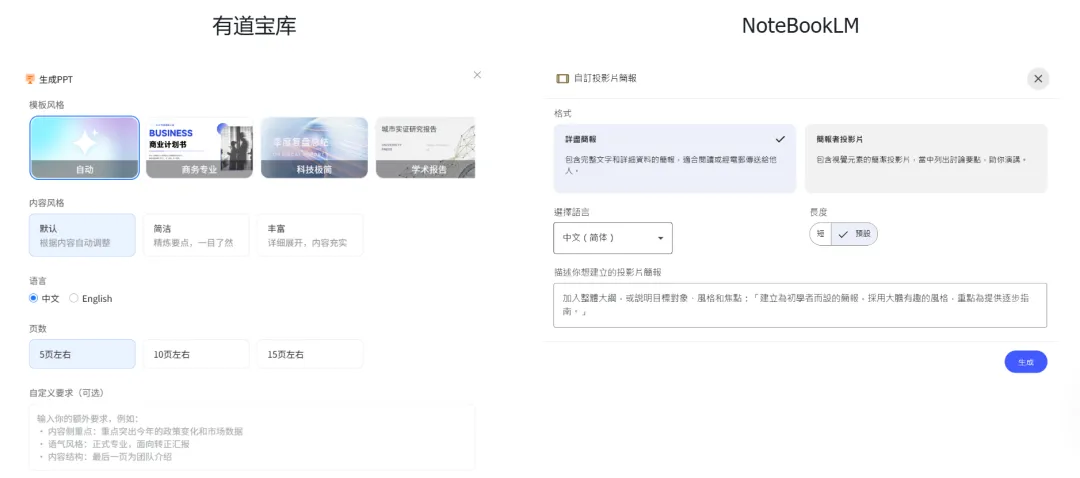This screenshot has height=478, width=1080.
Task: Select 默认 content style option
Action: pyautogui.click(x=82, y=235)
